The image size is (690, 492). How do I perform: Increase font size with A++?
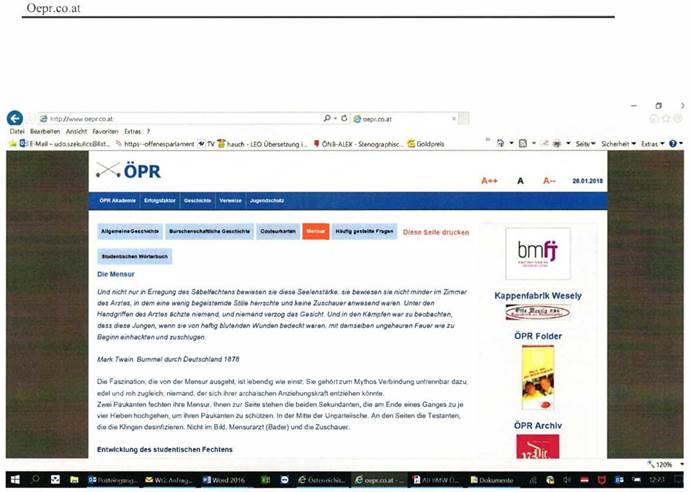489,181
